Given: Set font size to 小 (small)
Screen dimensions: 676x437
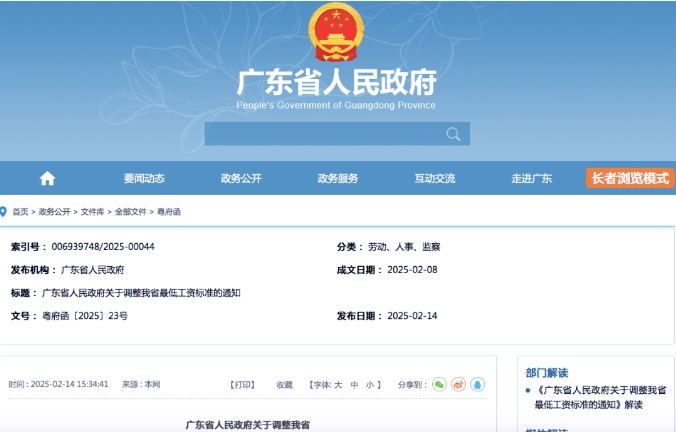Looking at the screenshot, I should point(368,384).
